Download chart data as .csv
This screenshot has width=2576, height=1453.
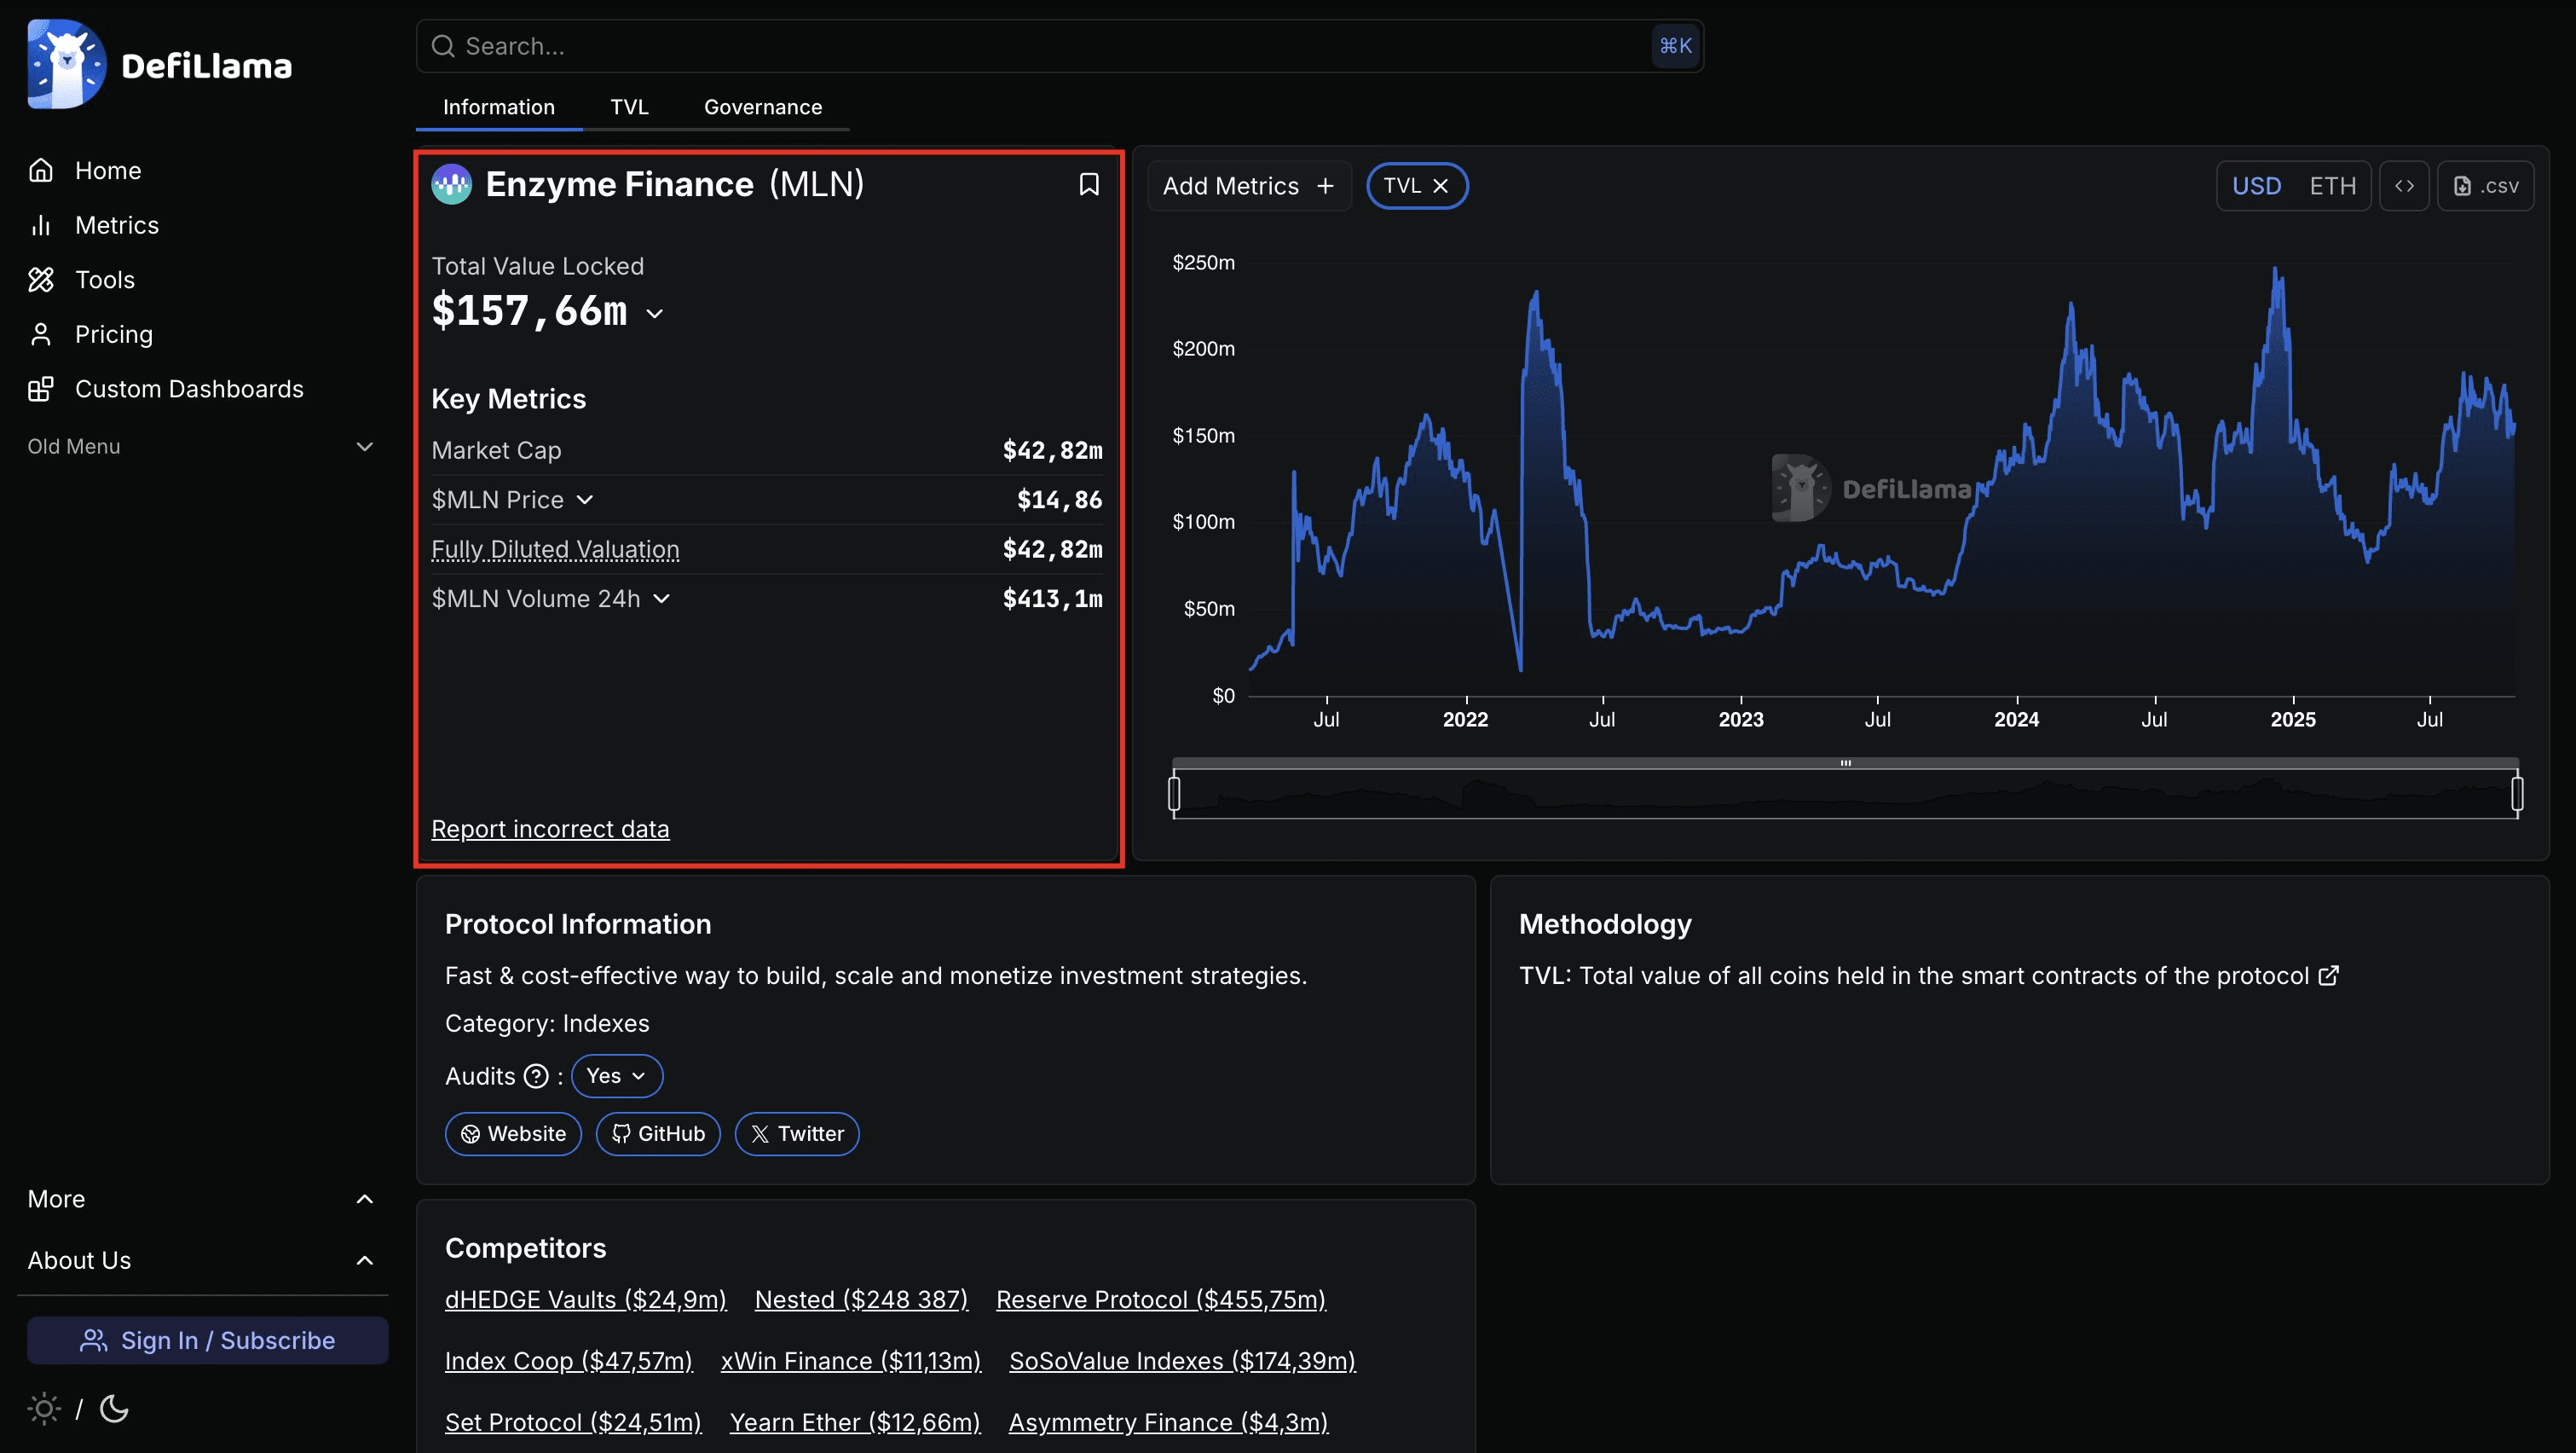2485,186
